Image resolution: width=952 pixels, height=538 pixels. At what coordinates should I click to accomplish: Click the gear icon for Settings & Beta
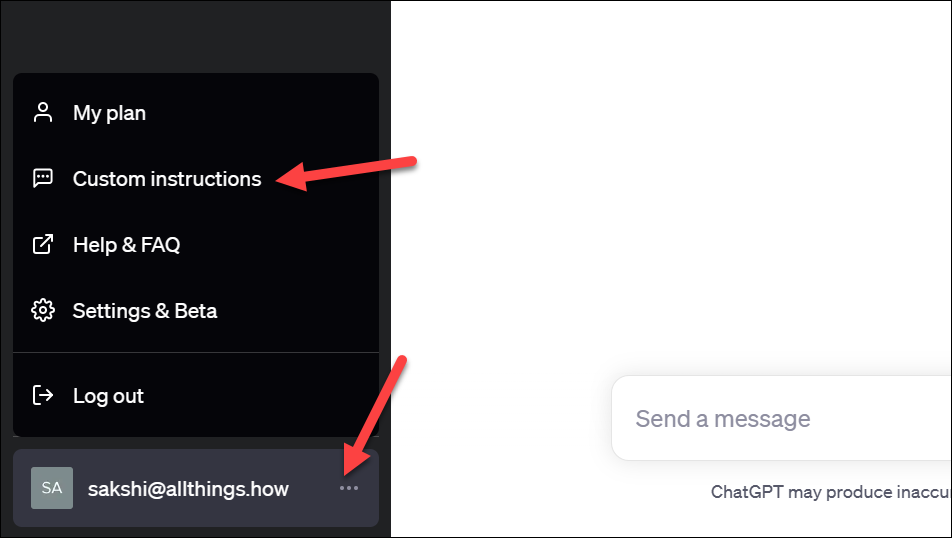tap(42, 310)
